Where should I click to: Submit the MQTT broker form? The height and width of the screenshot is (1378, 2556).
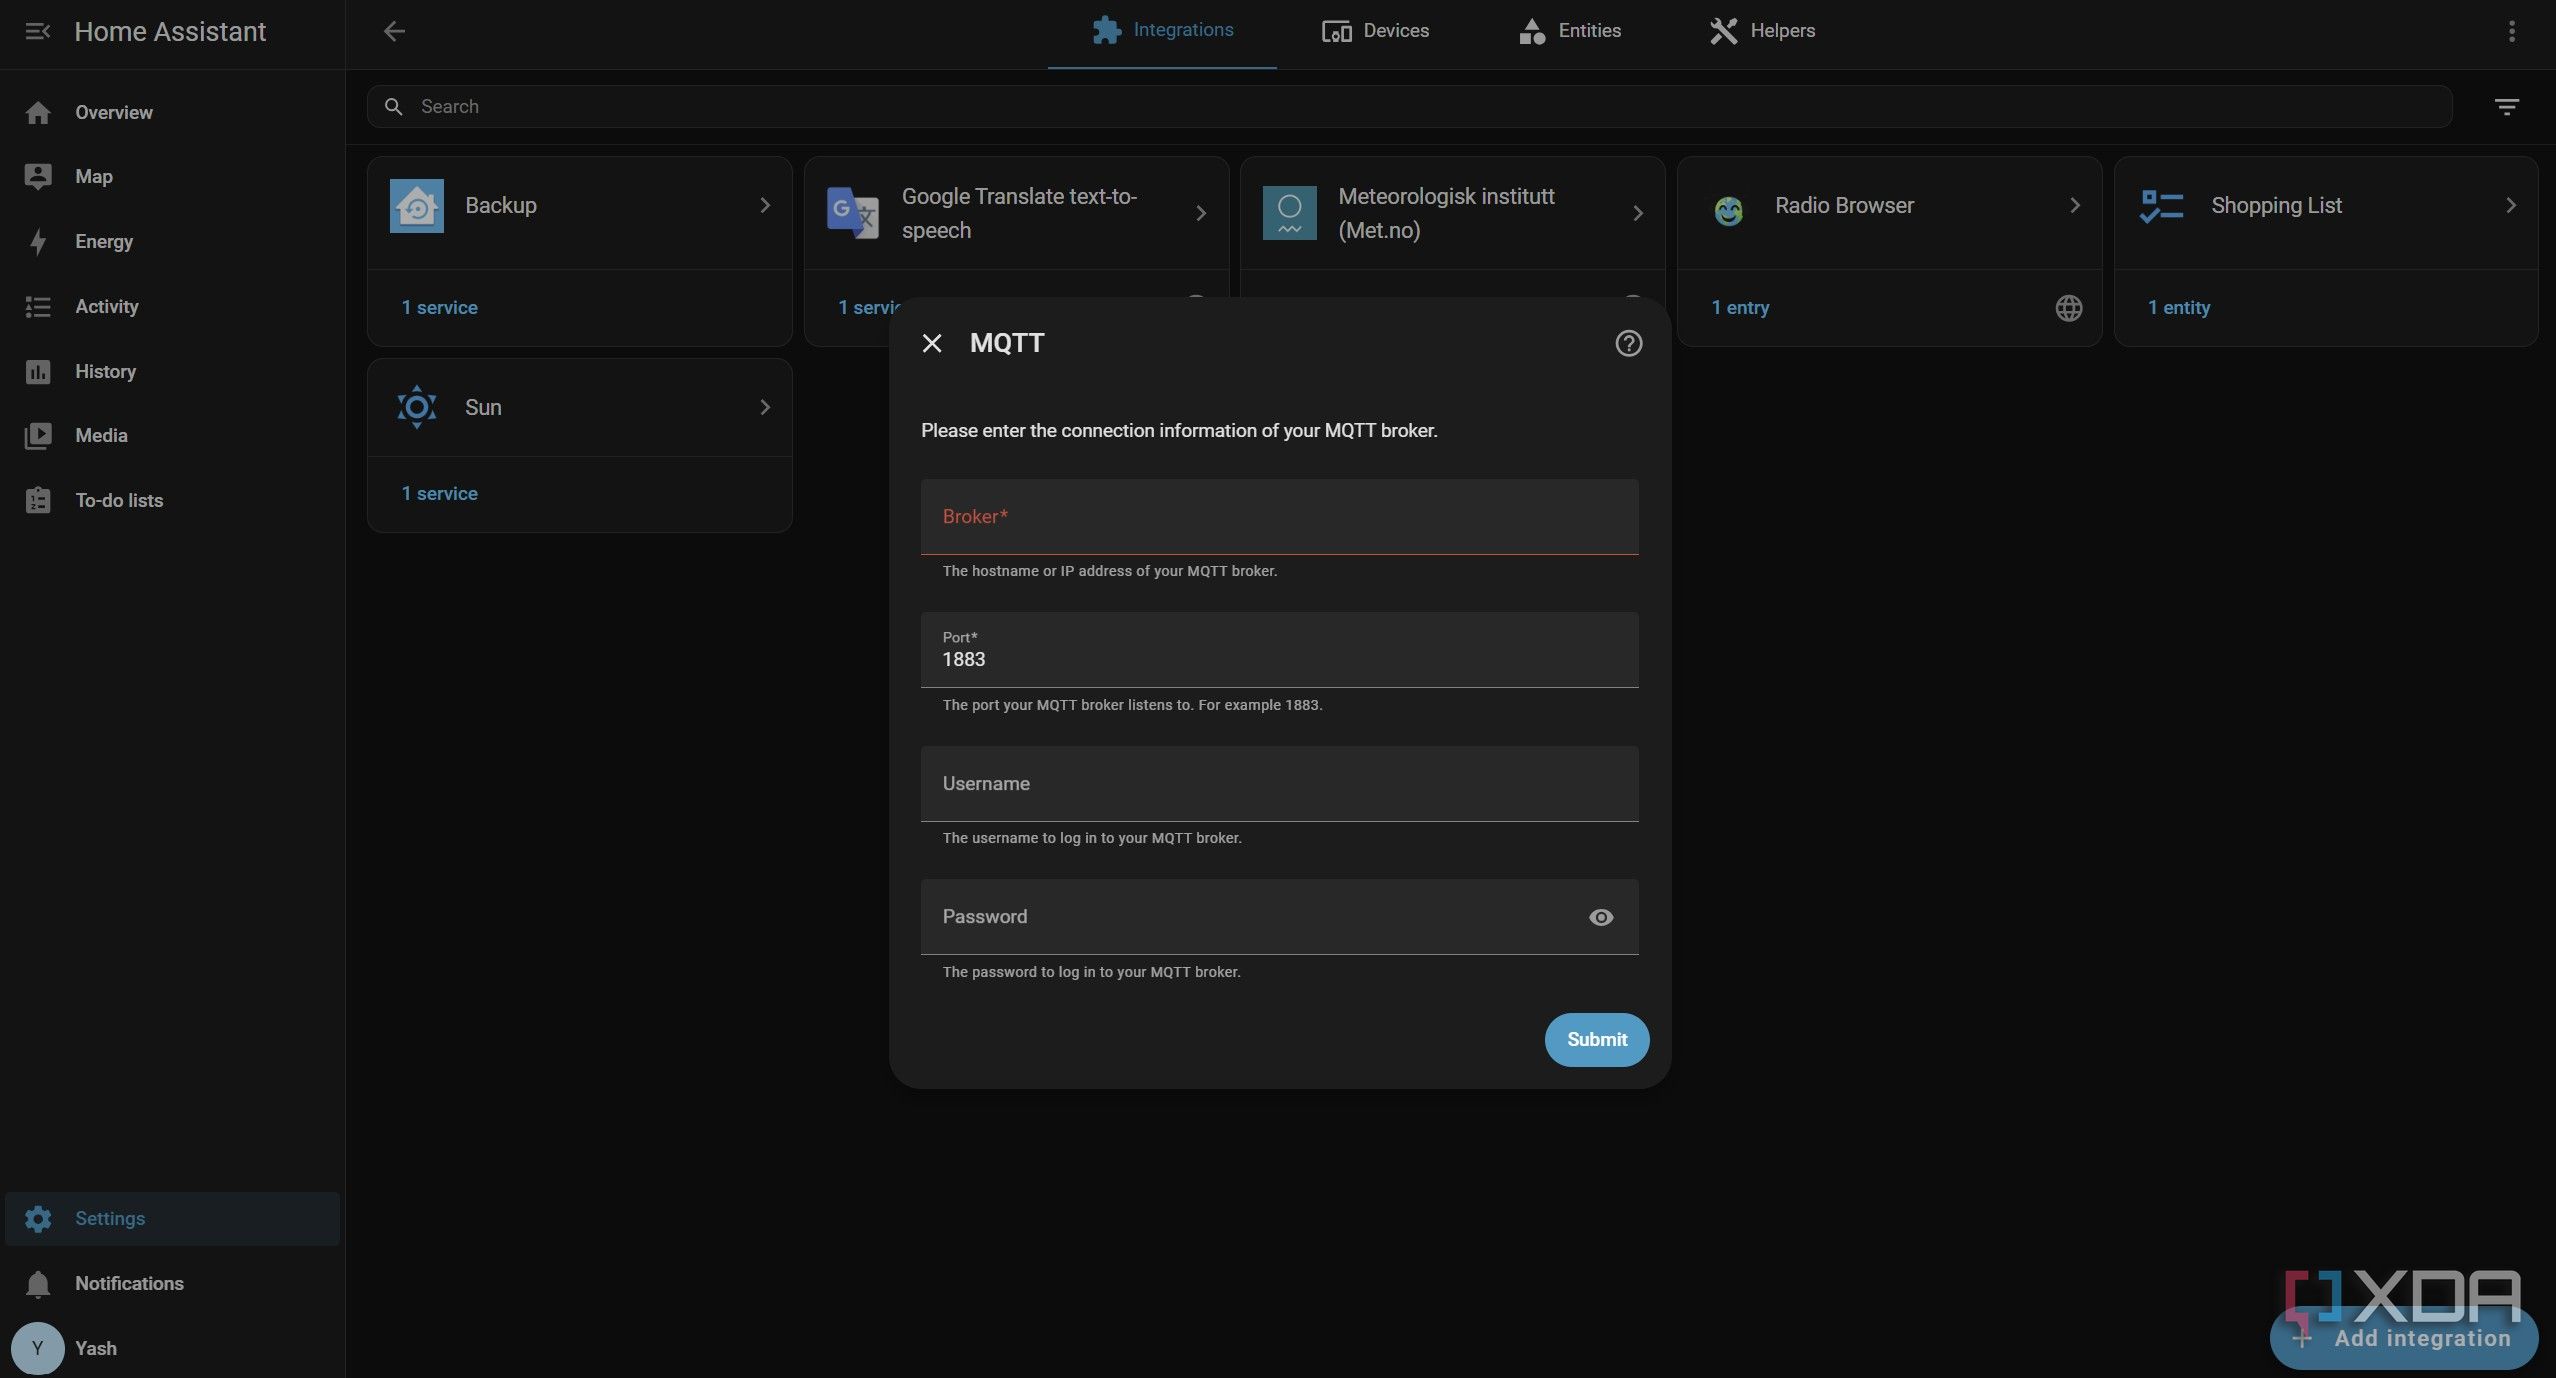(x=1596, y=1040)
